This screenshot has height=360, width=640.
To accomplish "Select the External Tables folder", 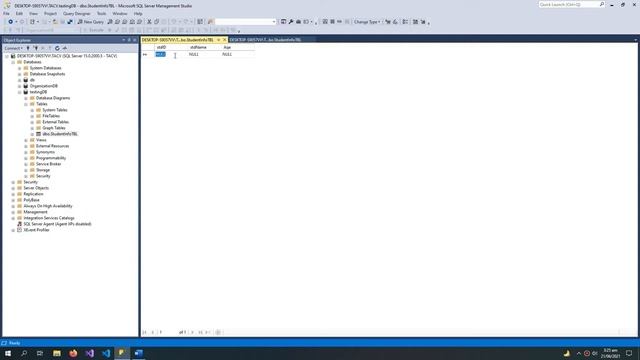I will [56, 122].
